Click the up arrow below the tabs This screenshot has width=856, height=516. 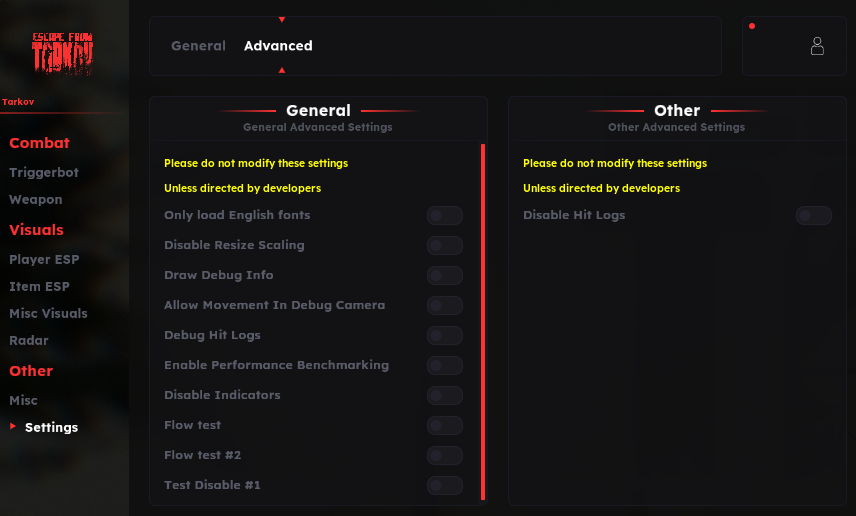(x=282, y=70)
